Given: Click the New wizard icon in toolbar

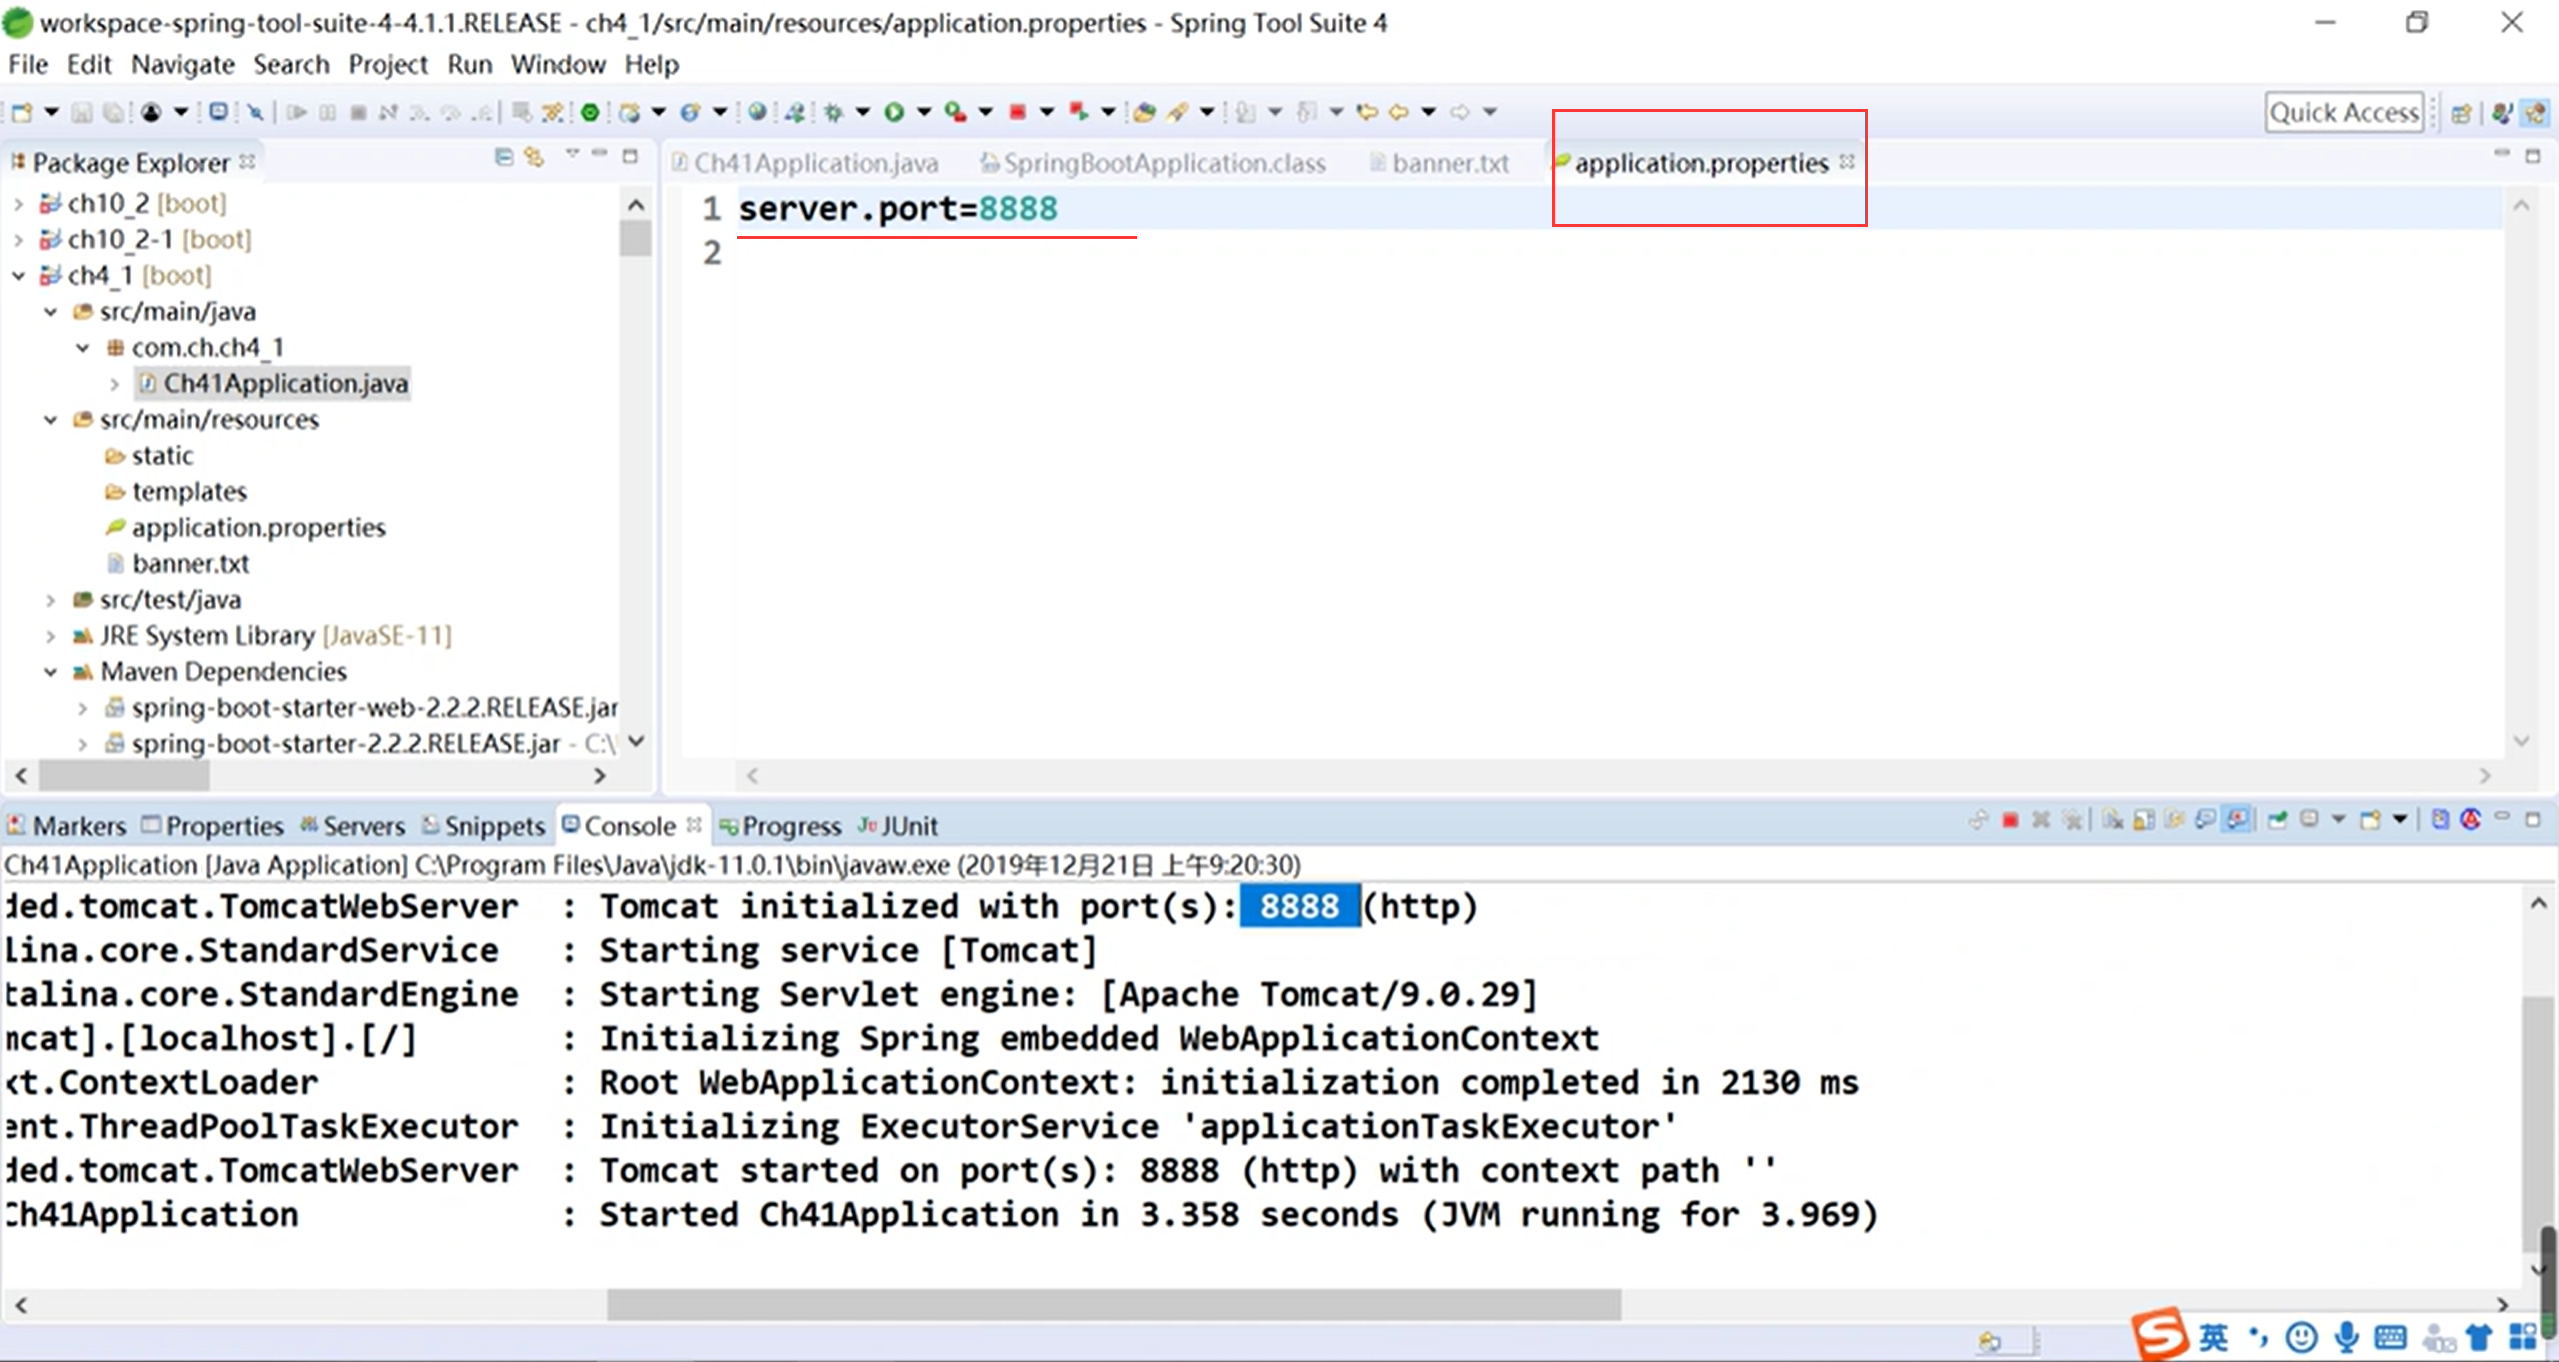Looking at the screenshot, I should (22, 112).
